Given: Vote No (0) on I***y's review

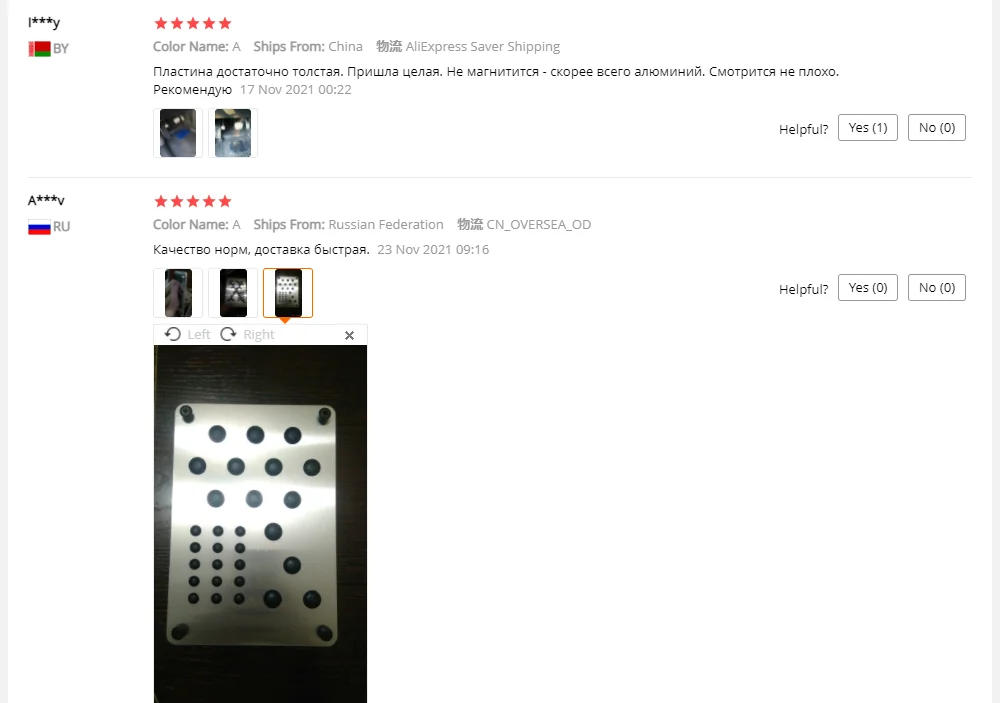Looking at the screenshot, I should (937, 128).
